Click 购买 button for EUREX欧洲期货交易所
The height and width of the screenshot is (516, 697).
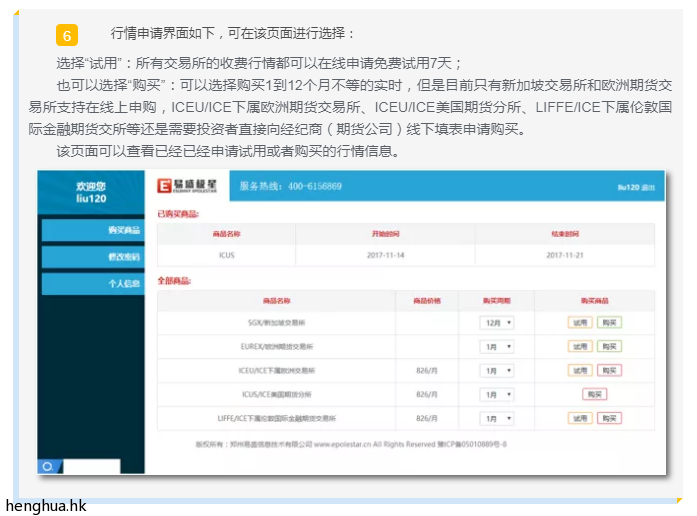click(x=609, y=346)
